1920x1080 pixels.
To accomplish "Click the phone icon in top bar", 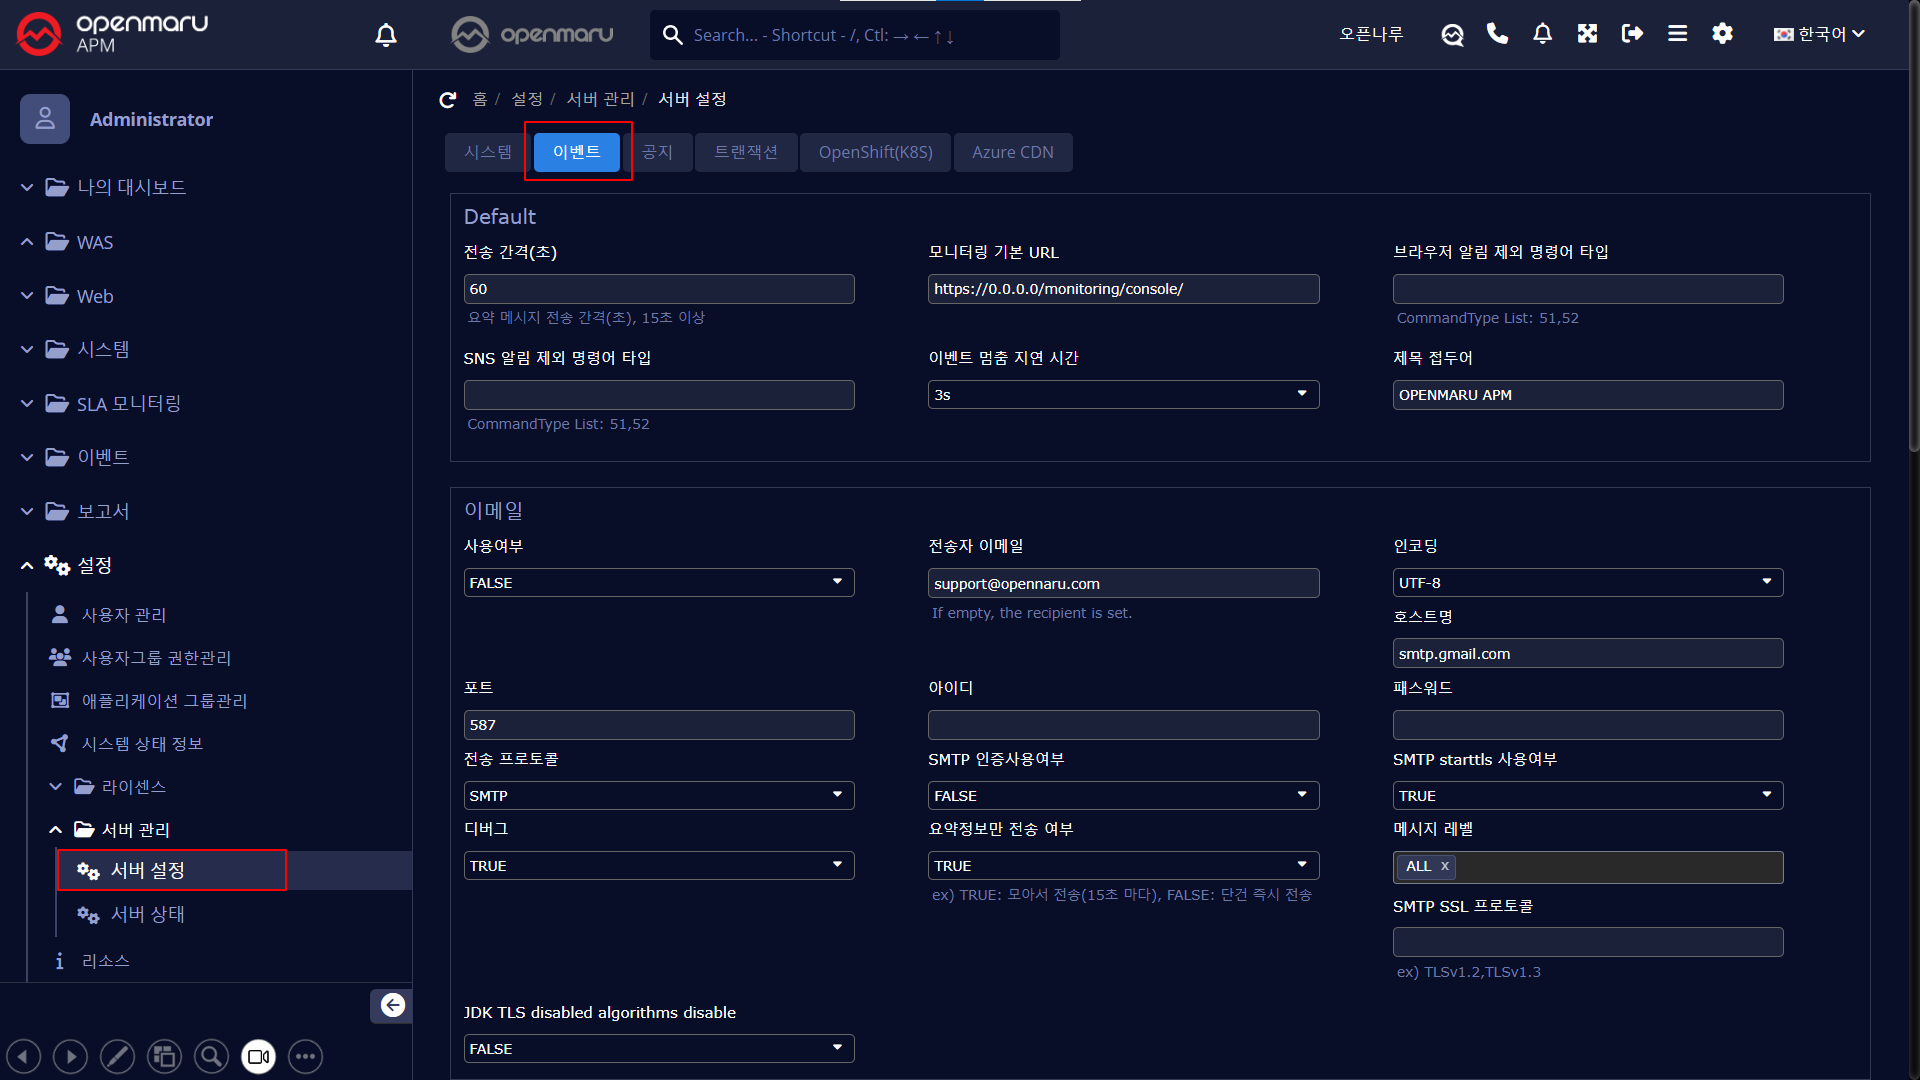I will [1497, 34].
